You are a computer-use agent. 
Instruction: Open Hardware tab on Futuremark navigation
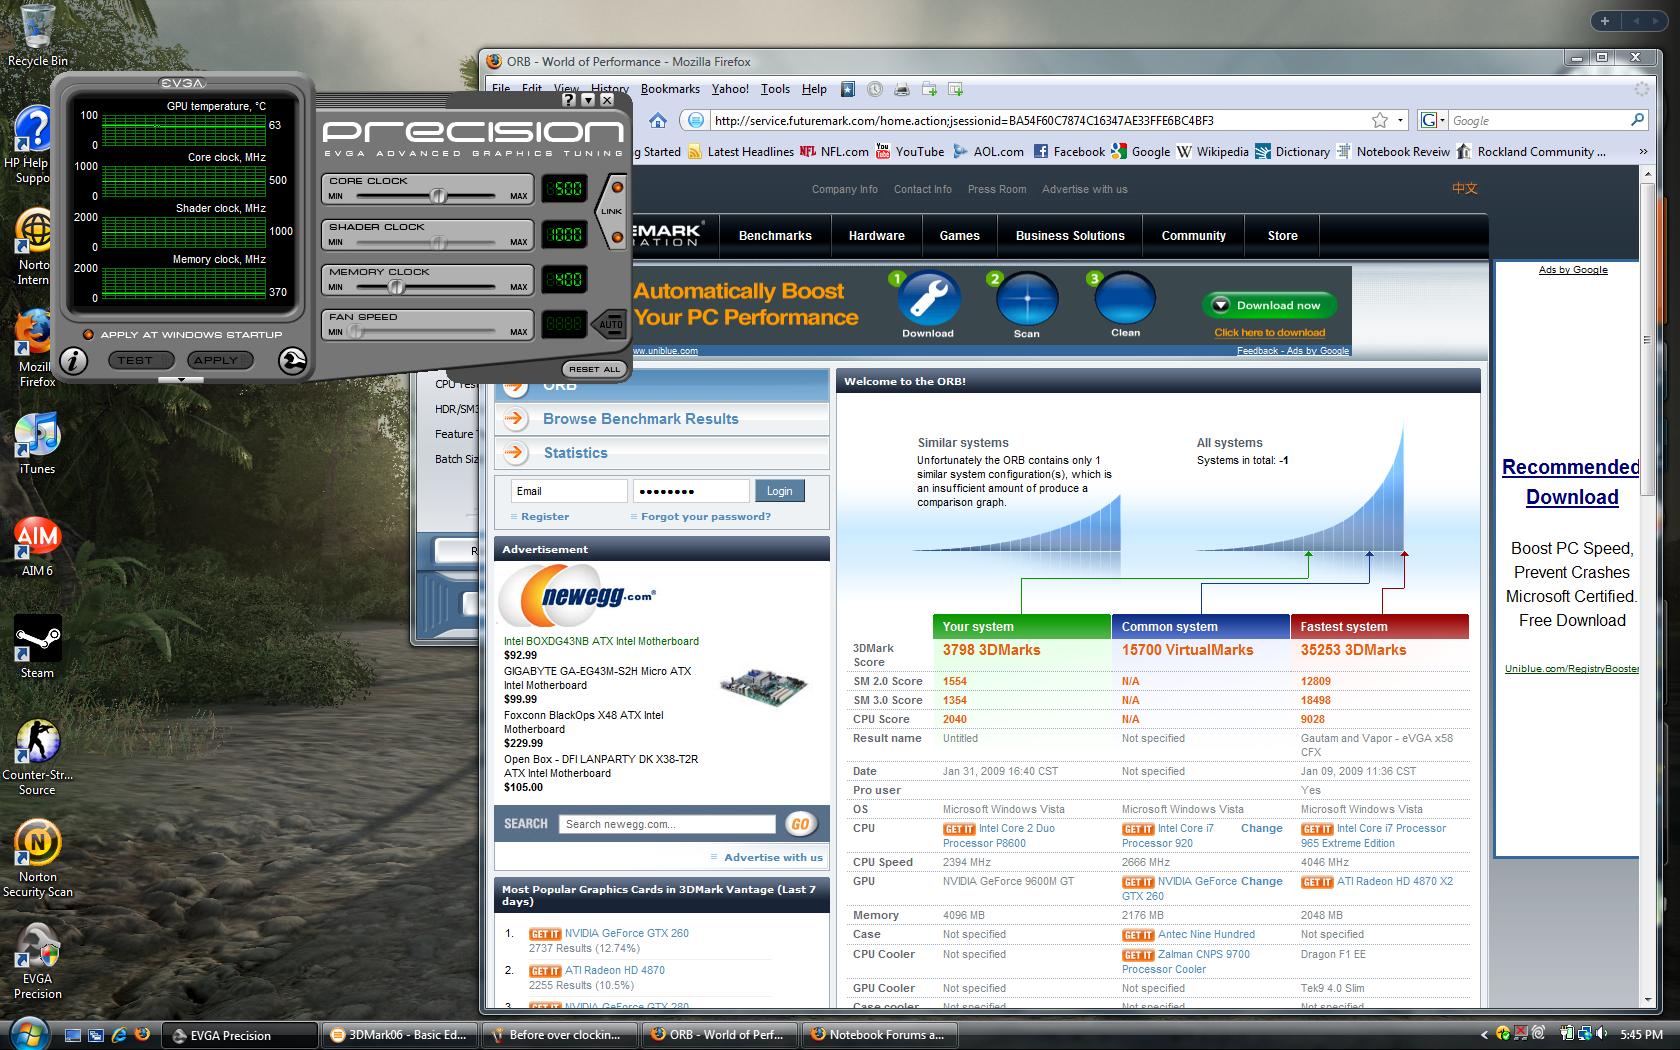(x=877, y=236)
